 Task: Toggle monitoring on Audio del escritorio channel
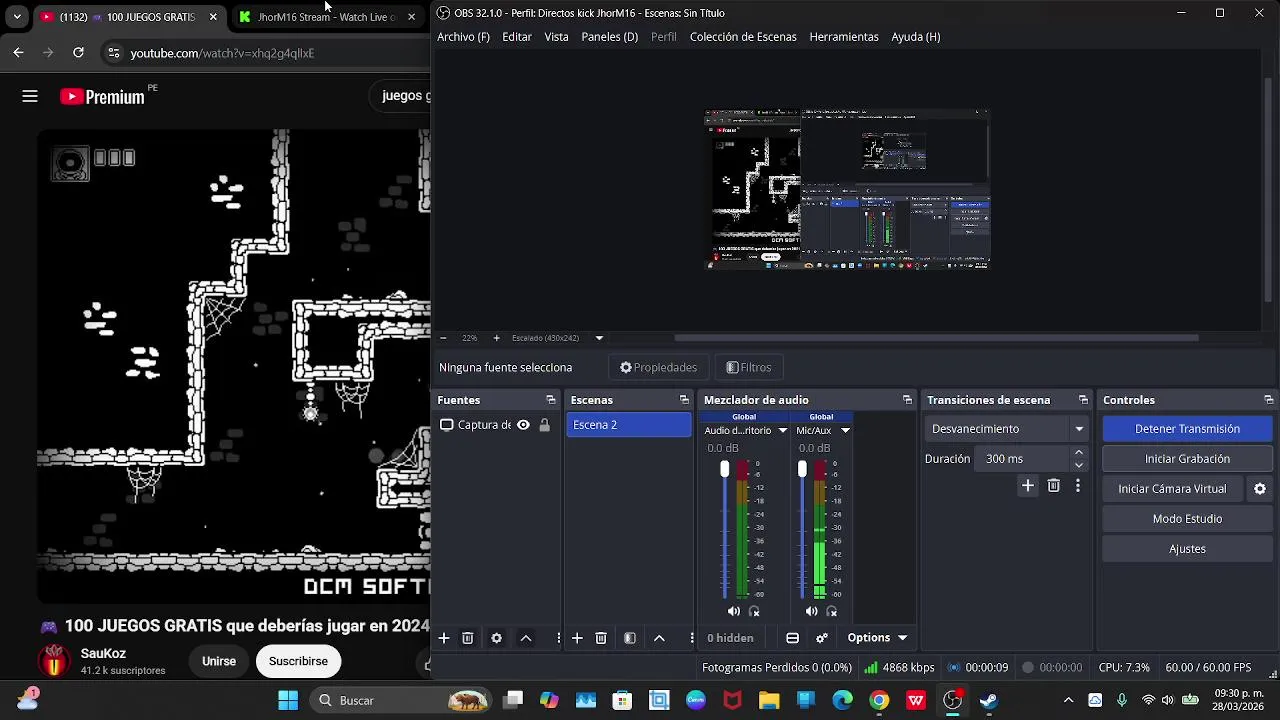[754, 611]
